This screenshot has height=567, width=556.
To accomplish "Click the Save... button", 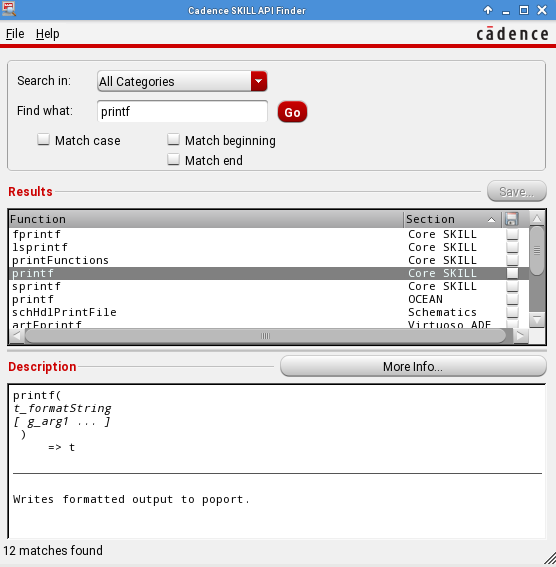I will coord(517,191).
